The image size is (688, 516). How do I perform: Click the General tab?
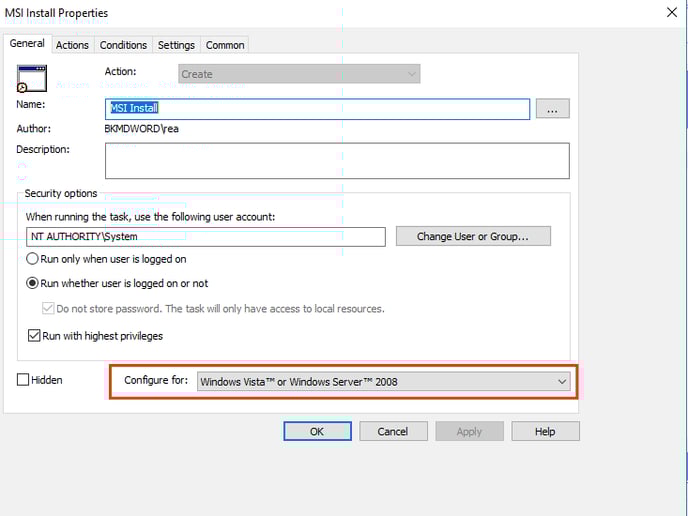(27, 44)
